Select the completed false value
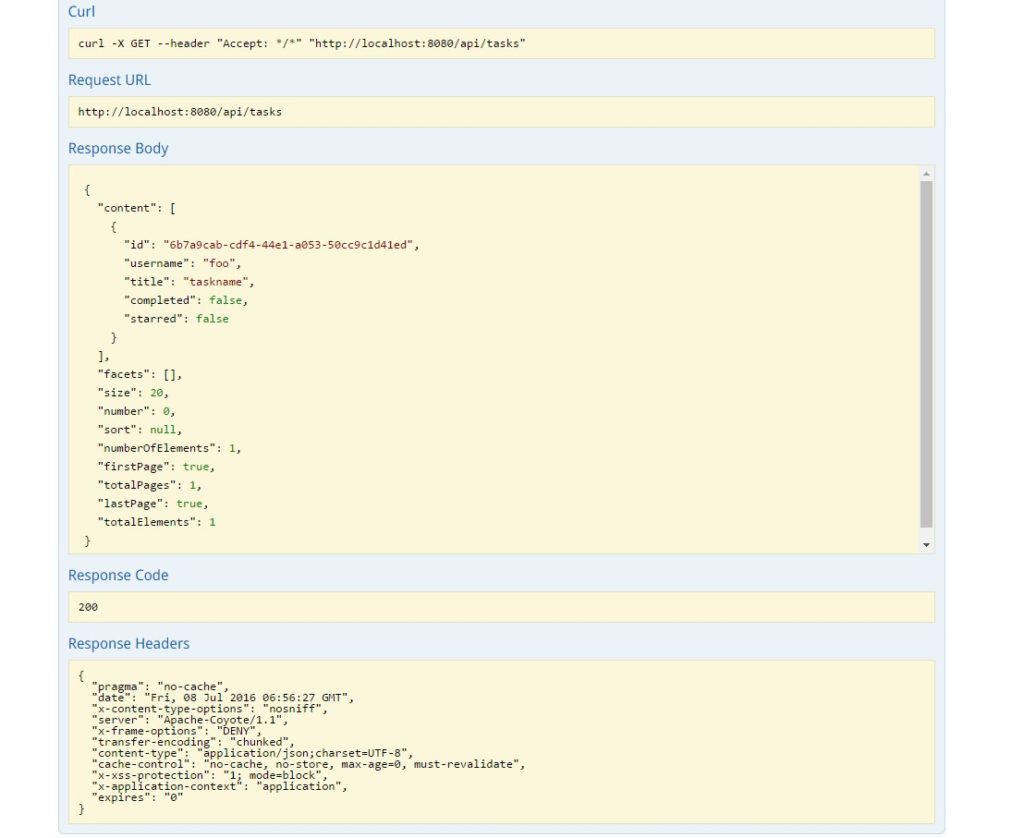 (x=226, y=300)
